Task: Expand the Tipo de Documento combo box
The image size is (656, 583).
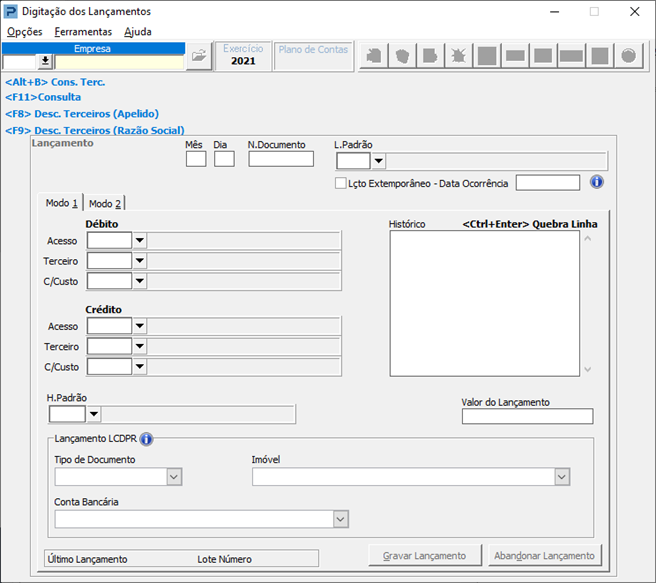Action: tap(174, 478)
